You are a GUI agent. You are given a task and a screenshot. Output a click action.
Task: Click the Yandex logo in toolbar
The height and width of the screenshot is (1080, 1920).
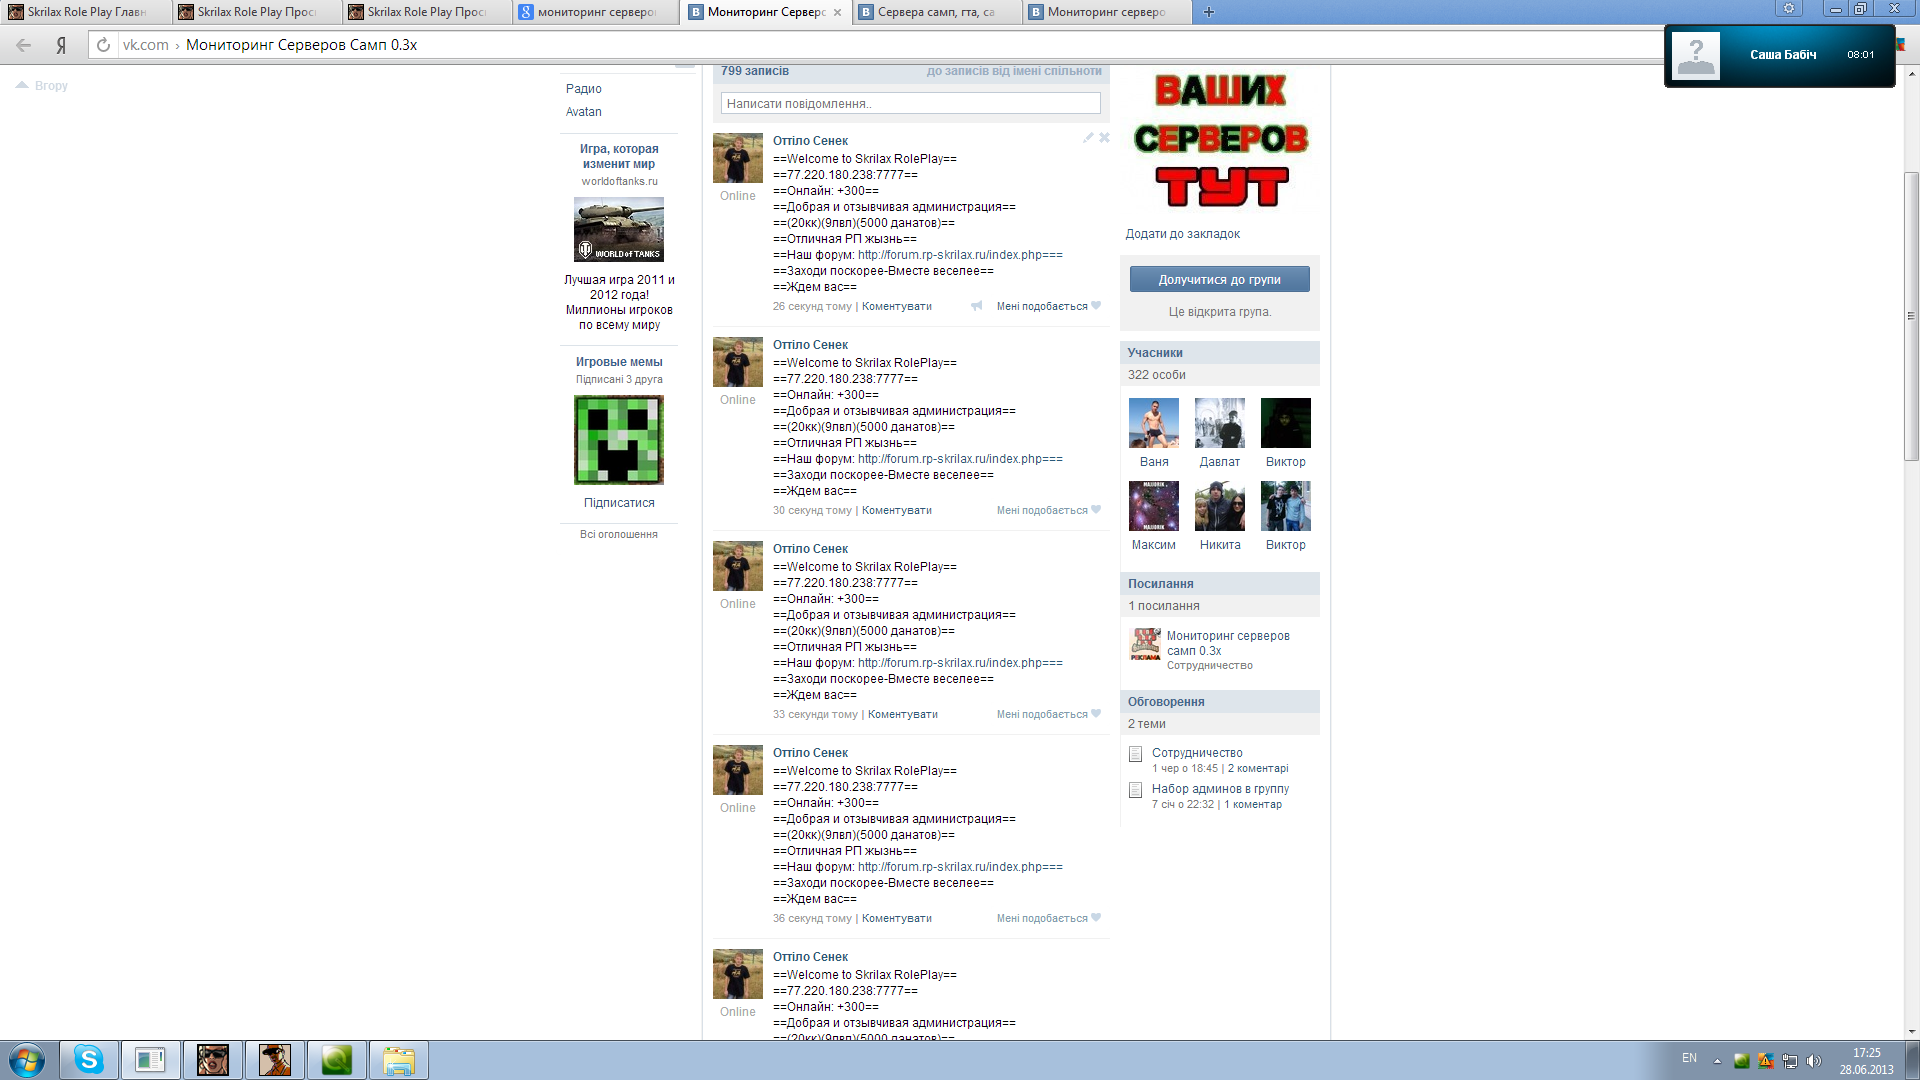pyautogui.click(x=61, y=45)
